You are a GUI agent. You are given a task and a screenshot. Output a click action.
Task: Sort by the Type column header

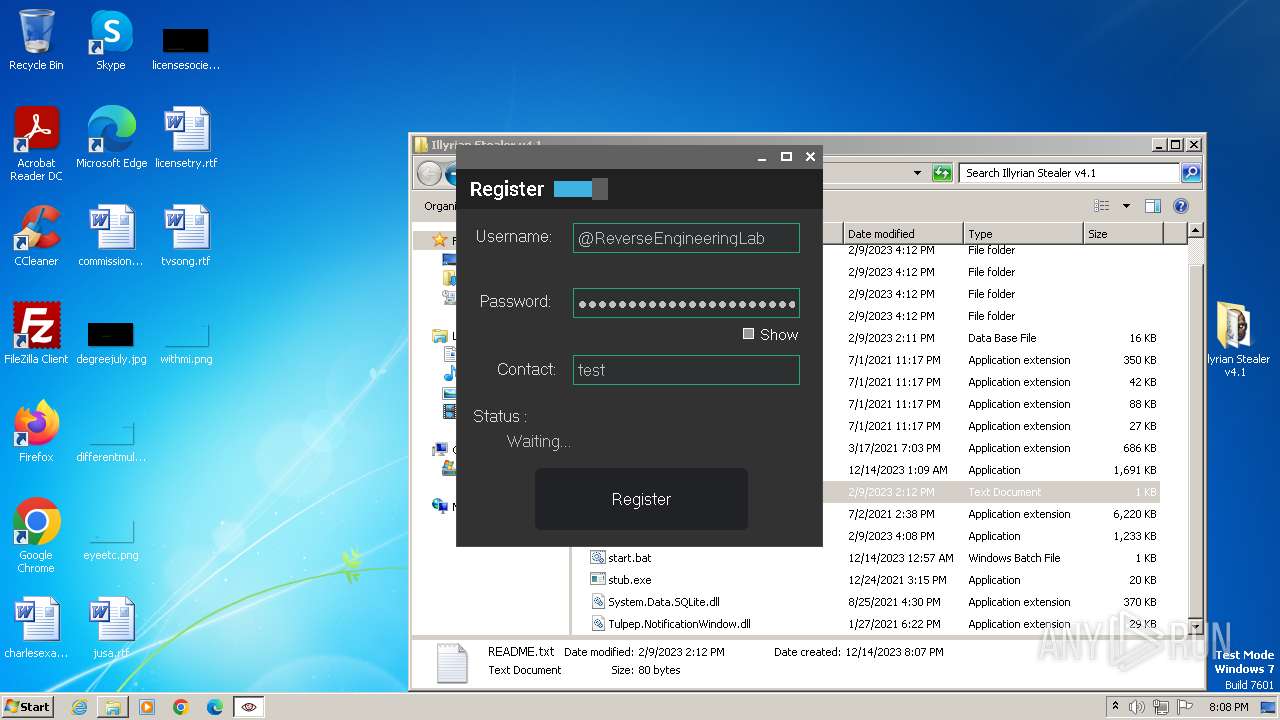(1023, 234)
